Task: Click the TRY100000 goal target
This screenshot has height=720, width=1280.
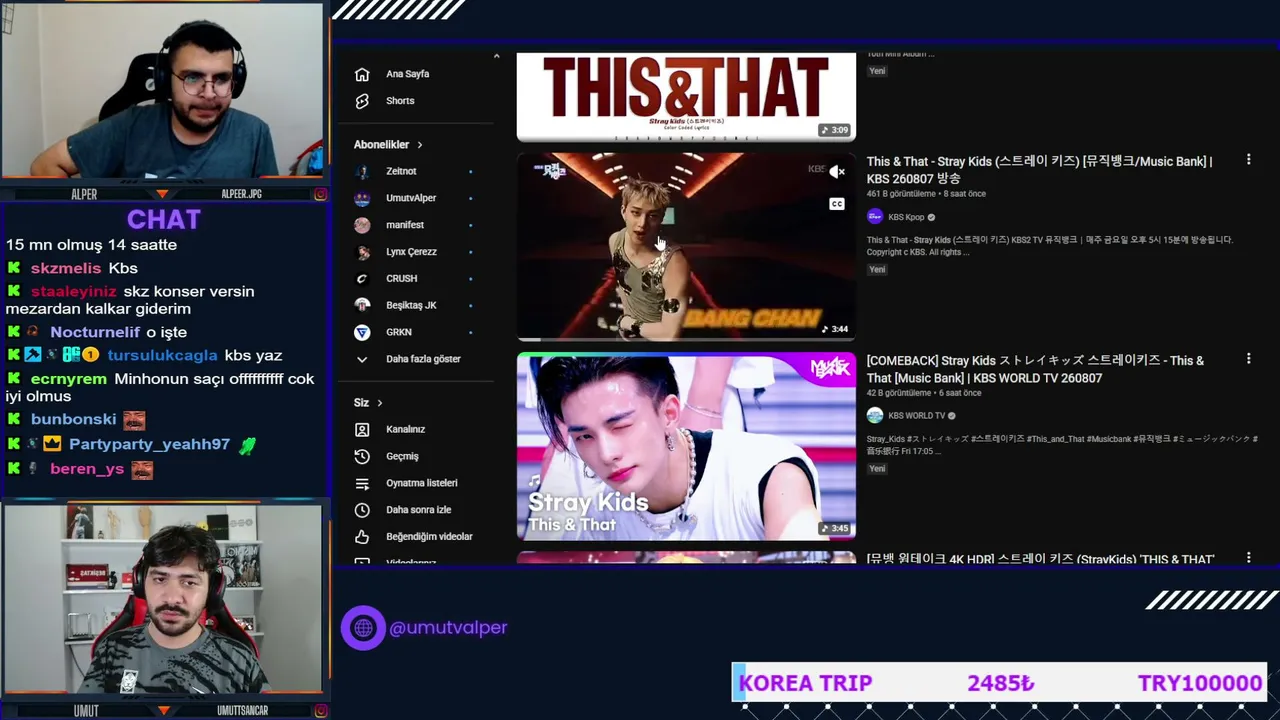Action: (1200, 683)
